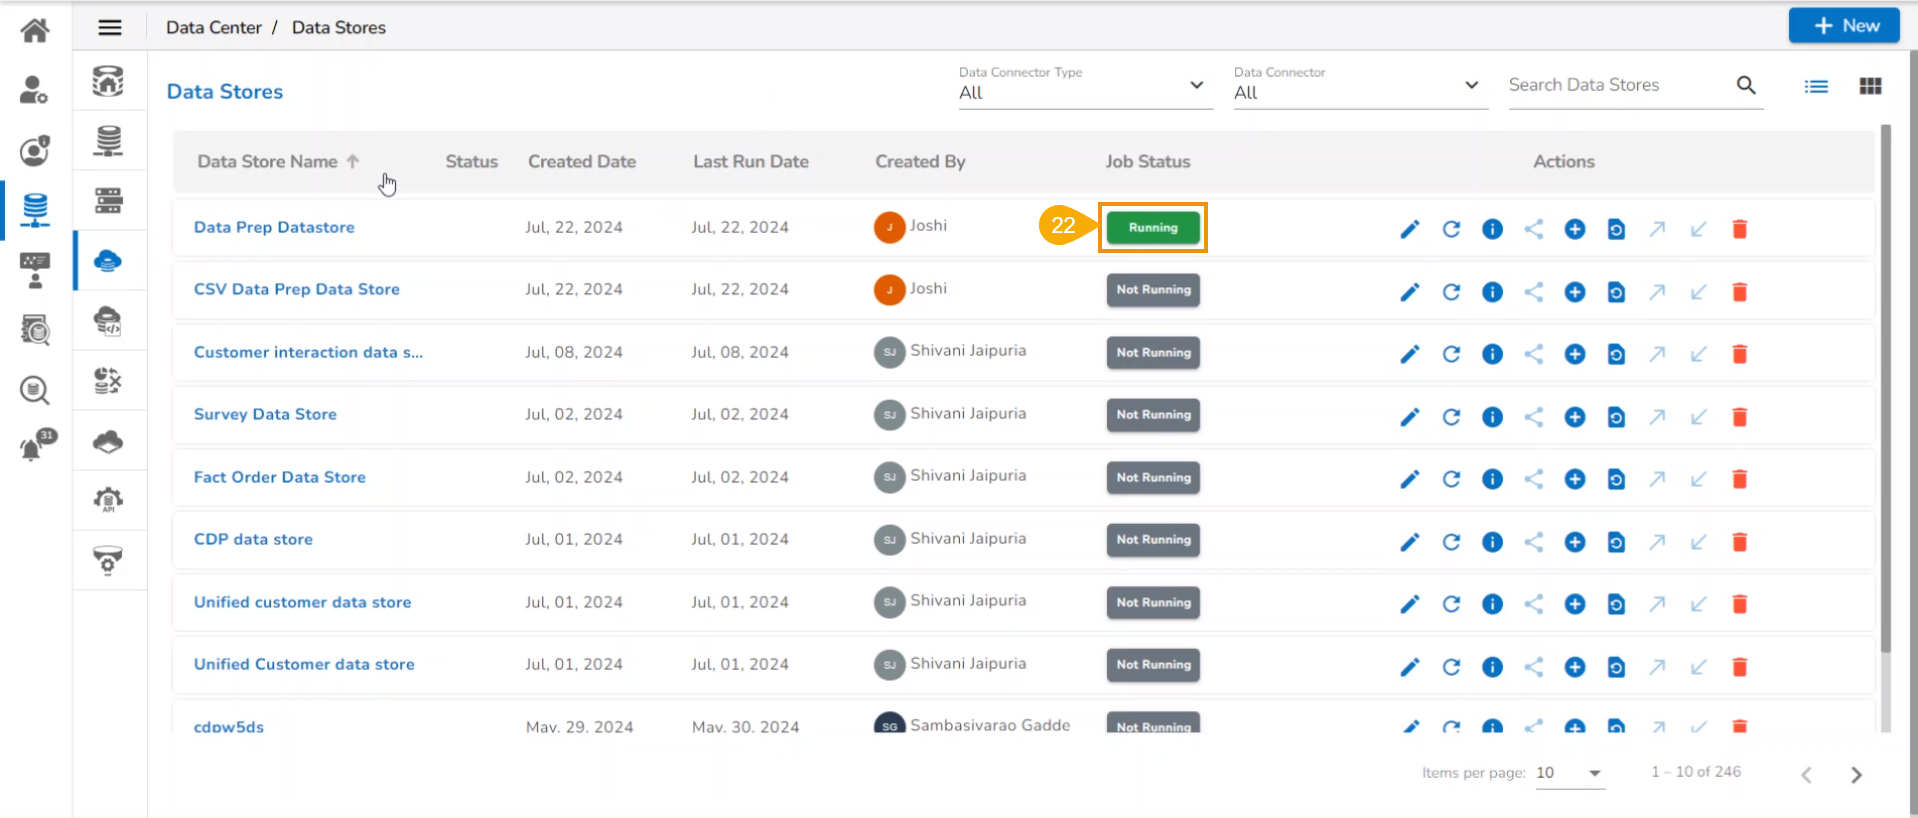The height and width of the screenshot is (818, 1918).
Task: View info for Customer interaction data store
Action: coord(1492,354)
